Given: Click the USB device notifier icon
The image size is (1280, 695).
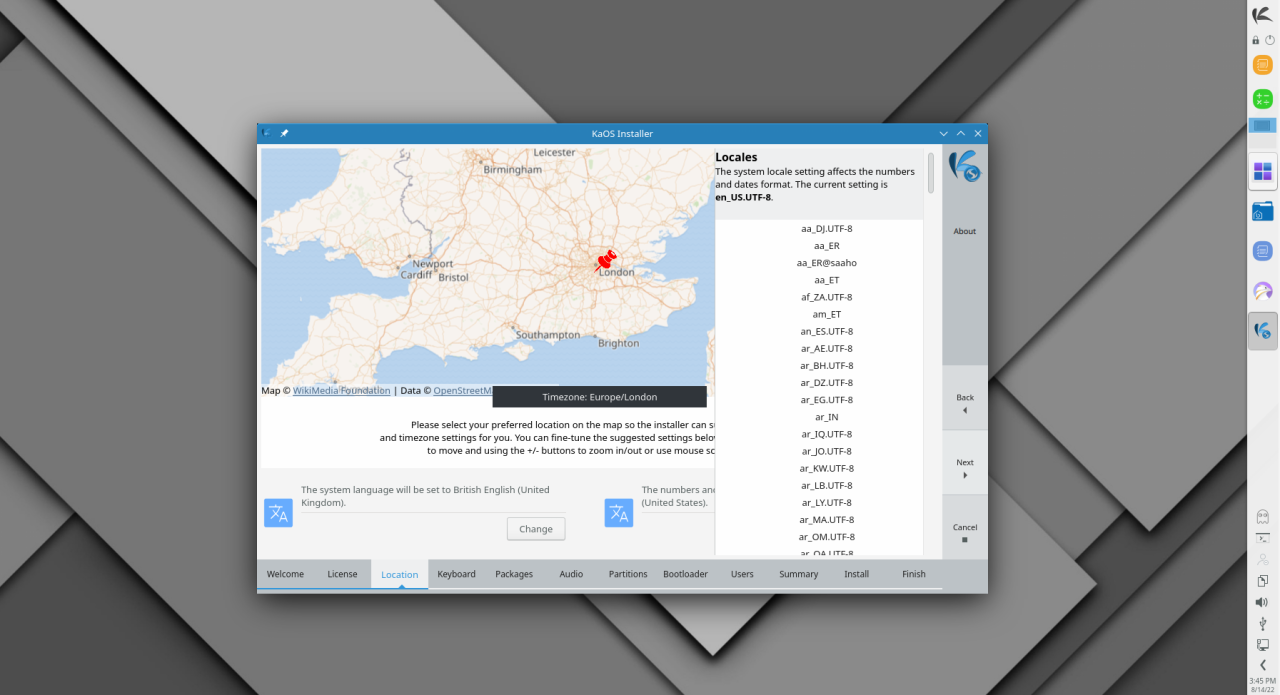Looking at the screenshot, I should point(1262,623).
